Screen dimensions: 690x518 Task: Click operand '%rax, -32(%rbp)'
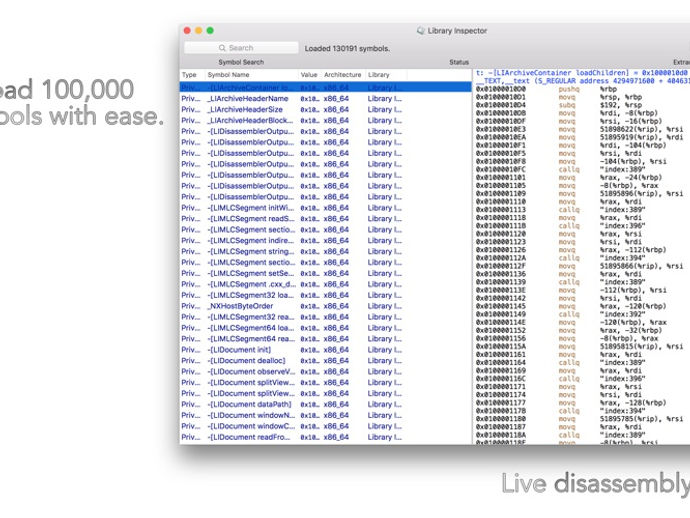(x=631, y=330)
